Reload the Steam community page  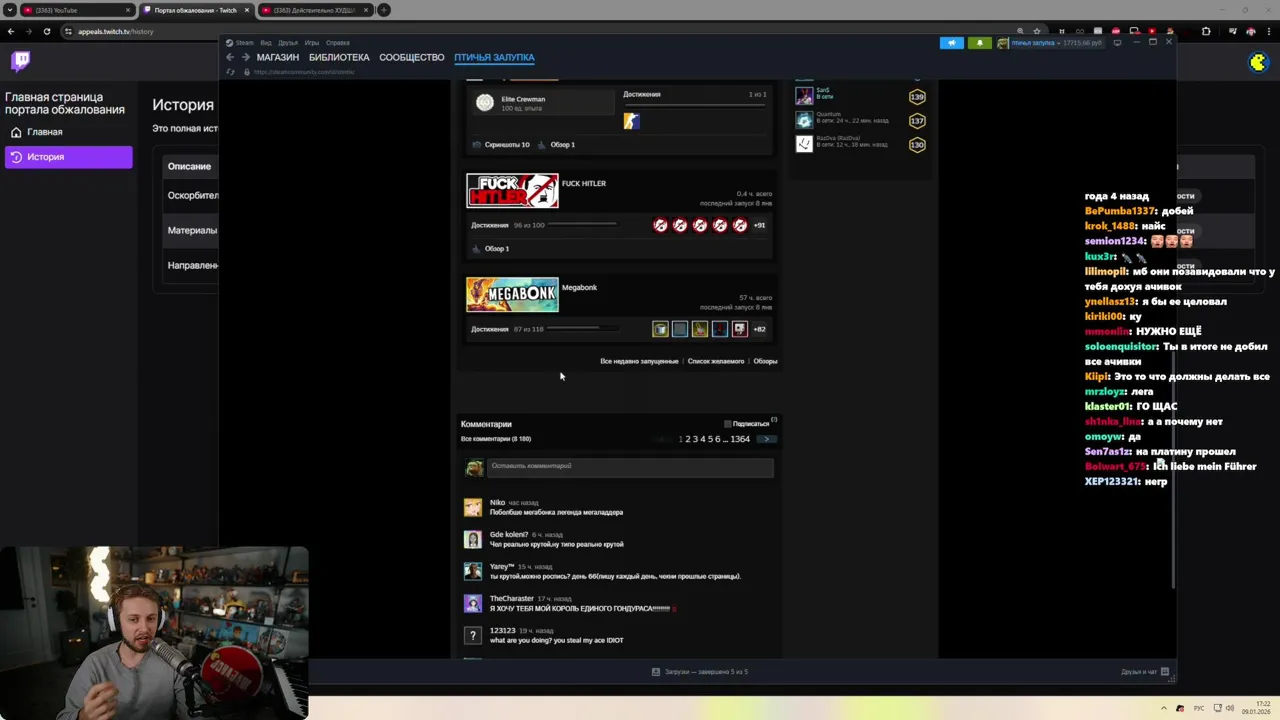(x=230, y=72)
